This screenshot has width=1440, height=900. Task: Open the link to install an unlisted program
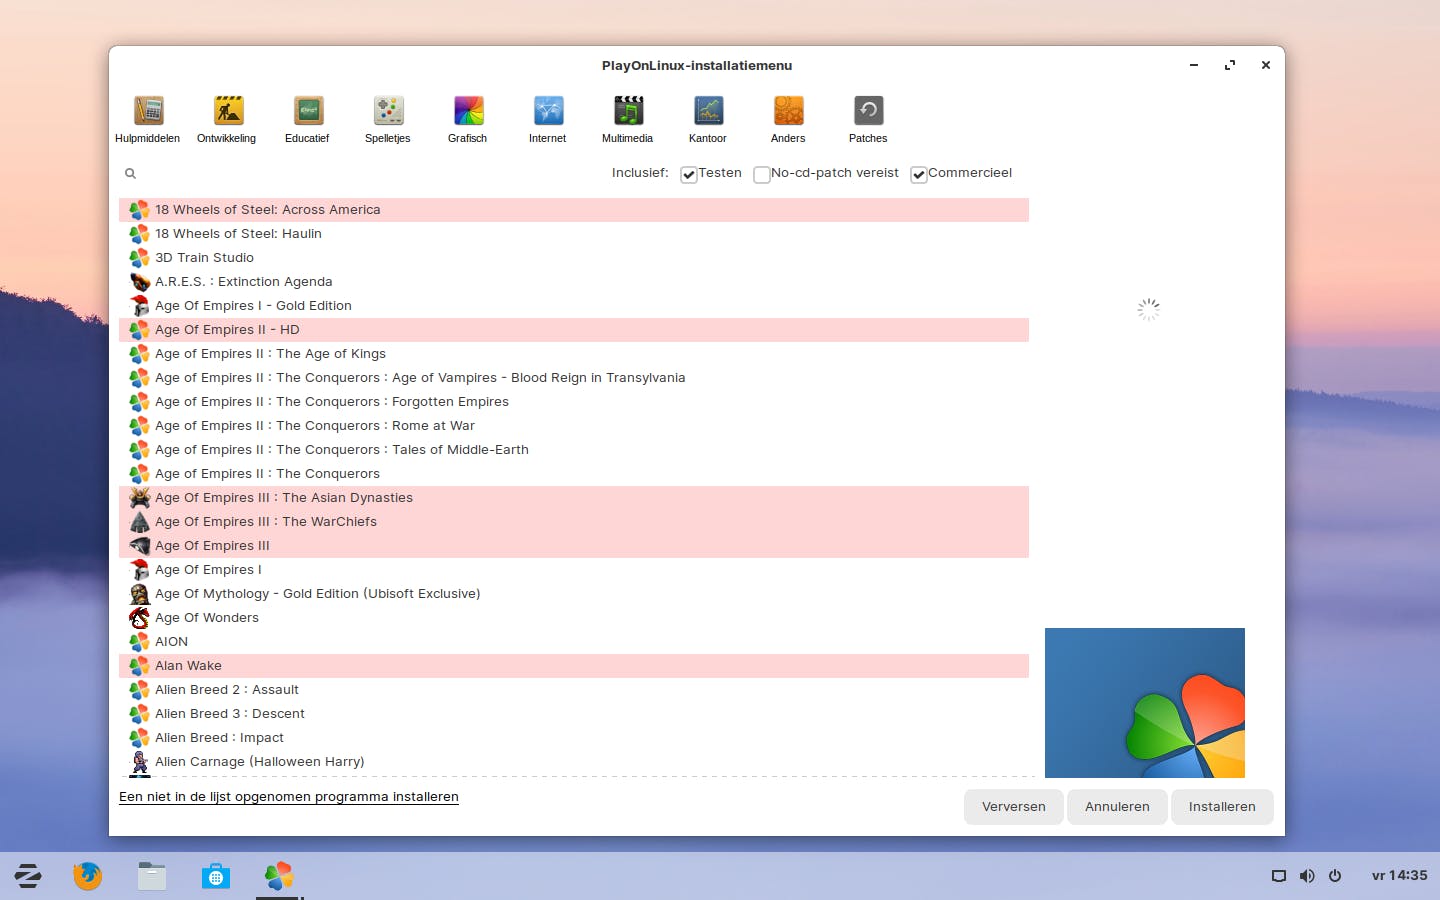(x=288, y=797)
